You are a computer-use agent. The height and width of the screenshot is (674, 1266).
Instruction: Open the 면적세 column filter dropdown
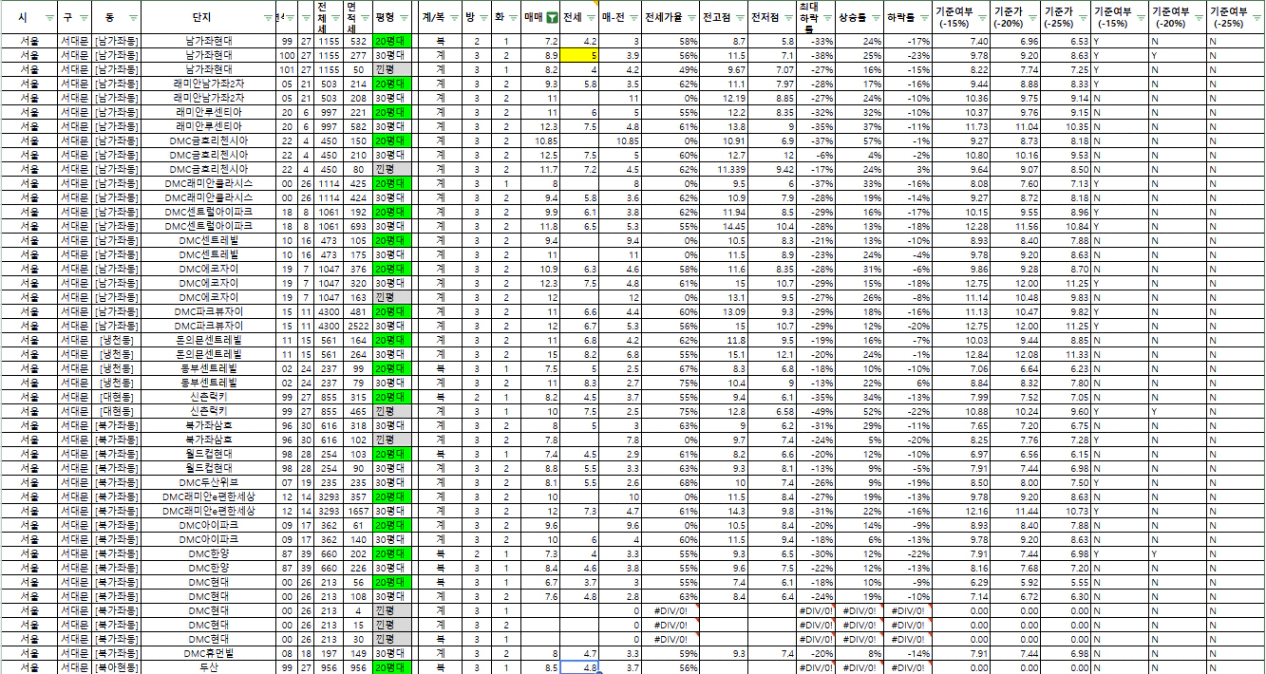[x=365, y=19]
